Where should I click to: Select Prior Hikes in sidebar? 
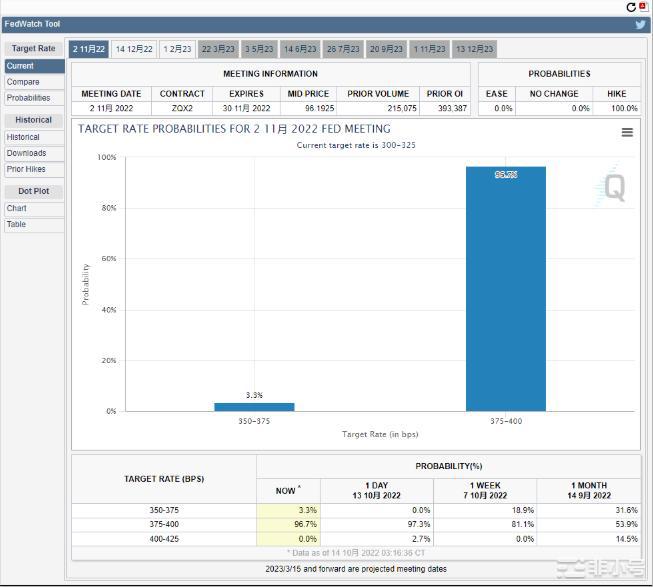click(x=26, y=169)
